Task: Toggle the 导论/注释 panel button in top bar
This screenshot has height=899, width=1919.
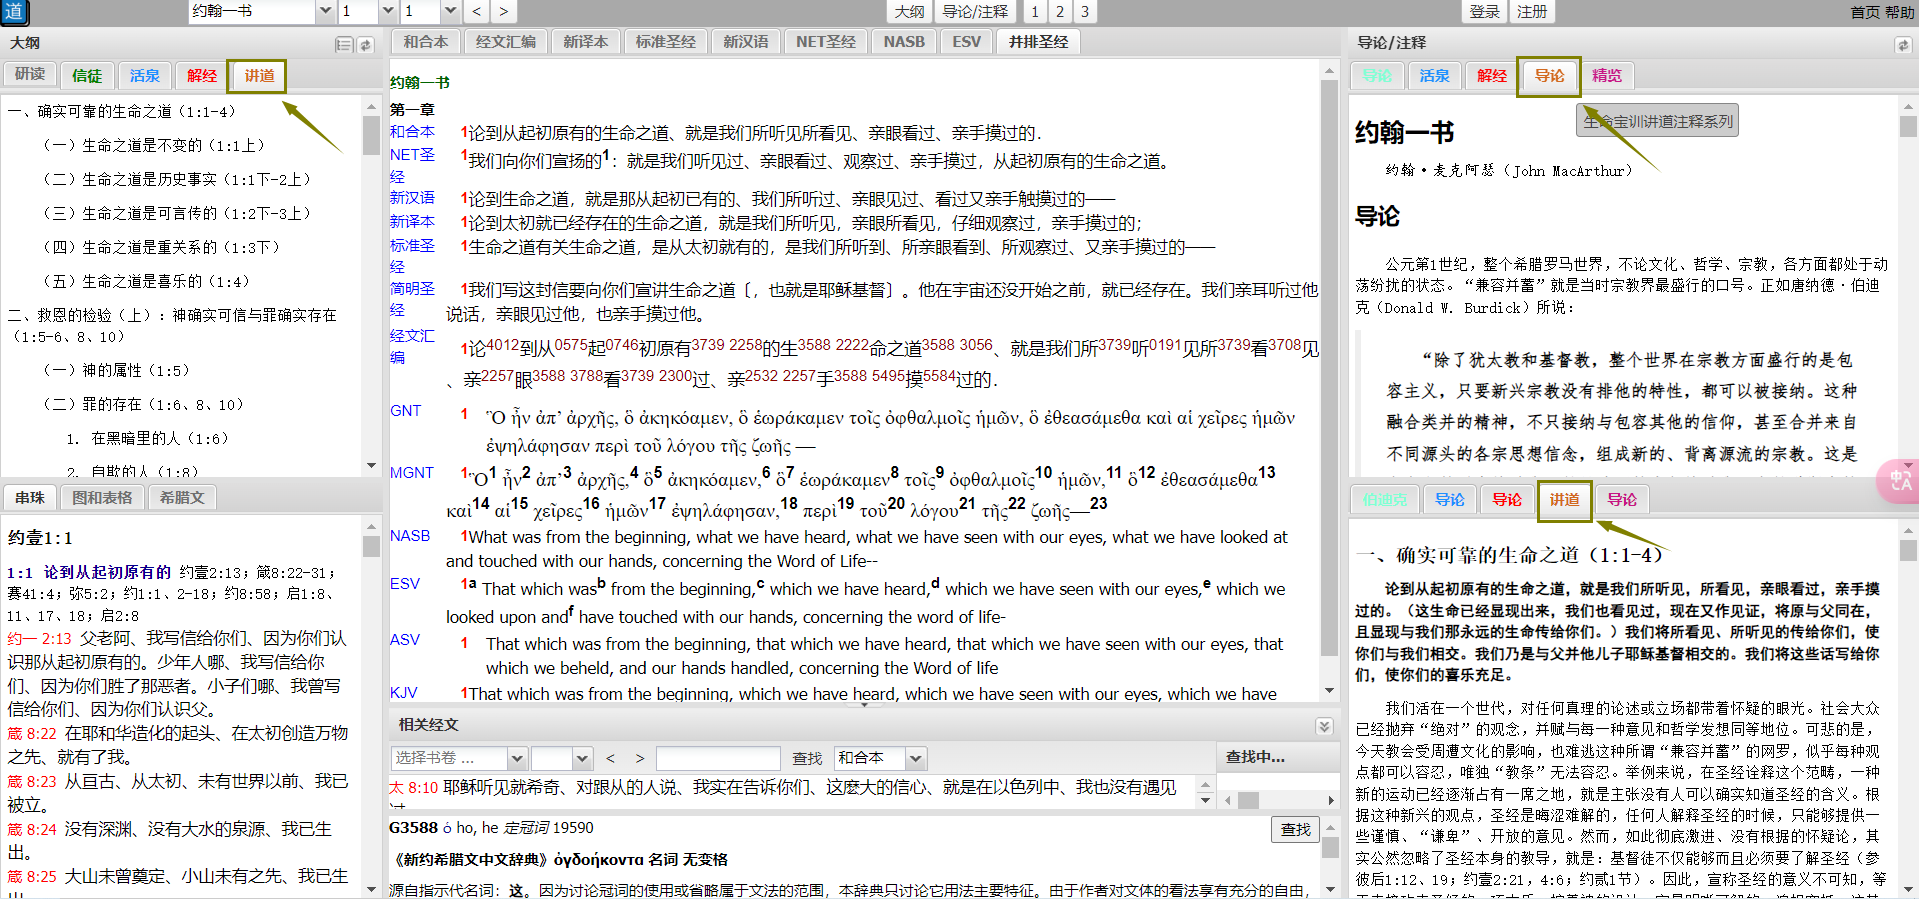Action: tap(974, 12)
